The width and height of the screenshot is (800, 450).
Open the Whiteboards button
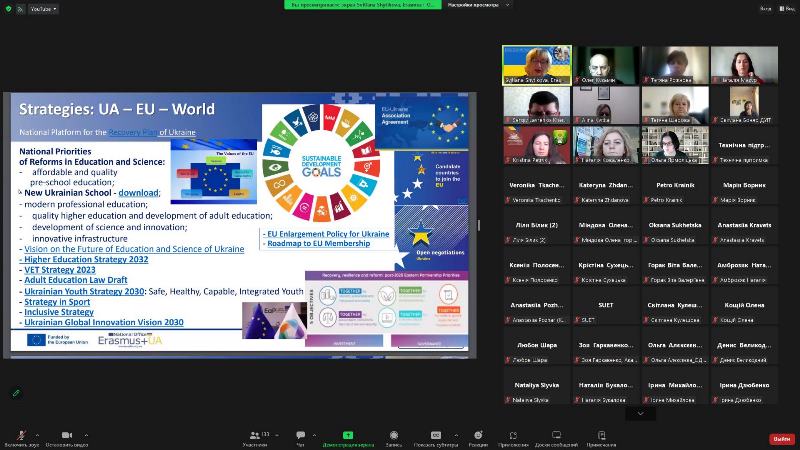coord(557,438)
